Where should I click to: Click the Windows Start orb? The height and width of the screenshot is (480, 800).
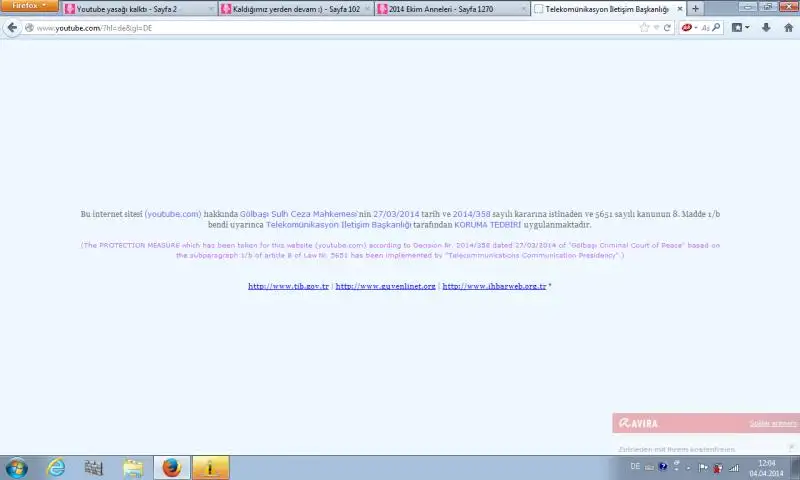click(17, 467)
